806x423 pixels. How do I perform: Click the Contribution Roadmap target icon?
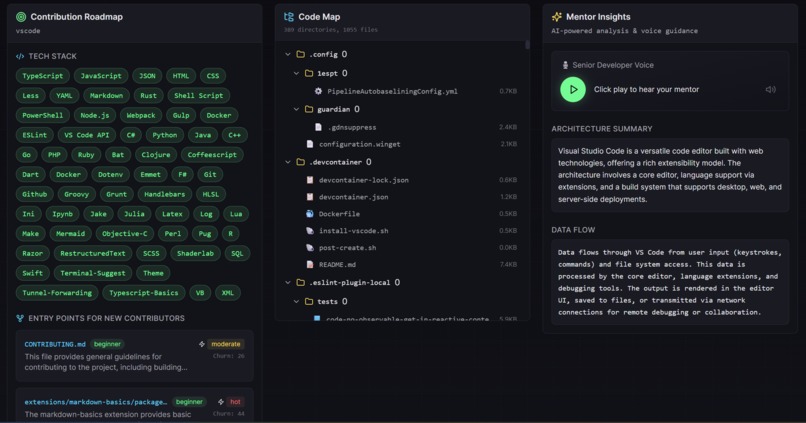(x=21, y=17)
